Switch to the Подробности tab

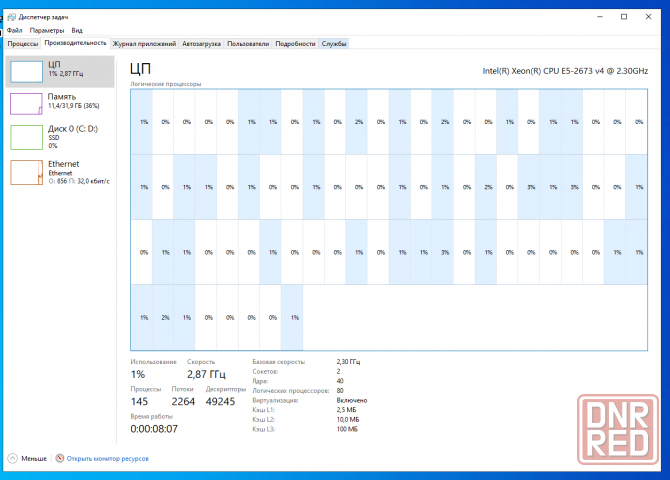coord(295,44)
